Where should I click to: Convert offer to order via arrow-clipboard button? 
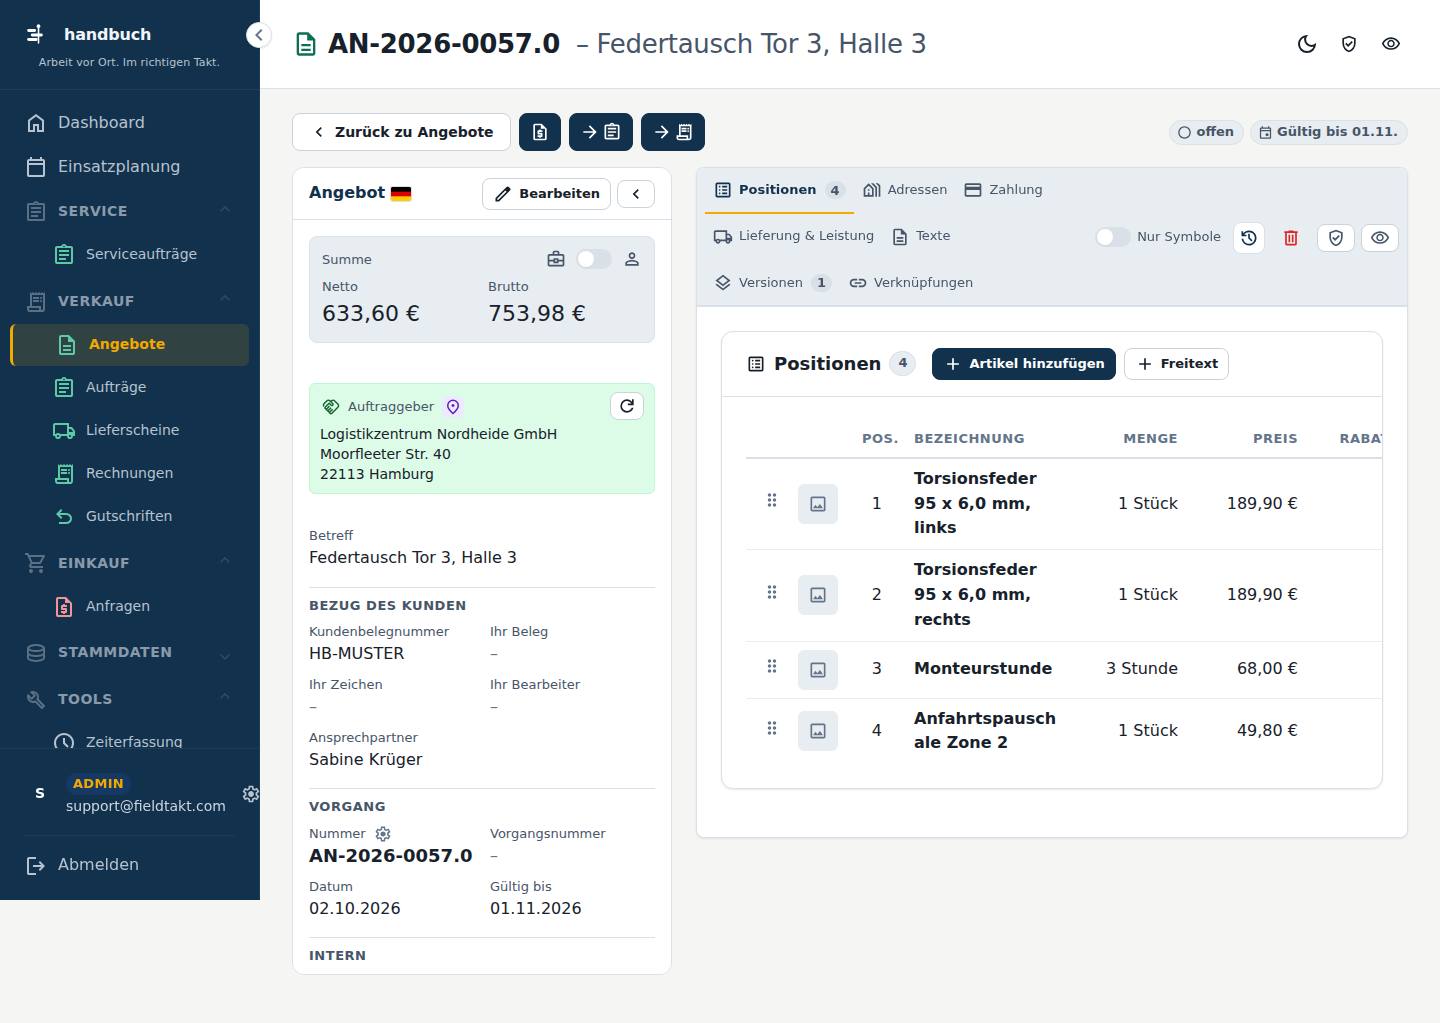pyautogui.click(x=601, y=132)
